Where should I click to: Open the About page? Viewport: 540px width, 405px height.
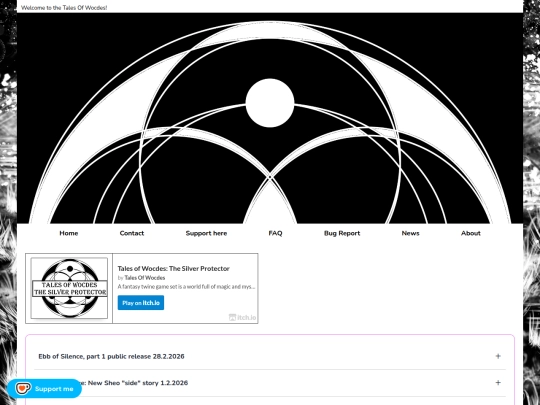(x=470, y=233)
